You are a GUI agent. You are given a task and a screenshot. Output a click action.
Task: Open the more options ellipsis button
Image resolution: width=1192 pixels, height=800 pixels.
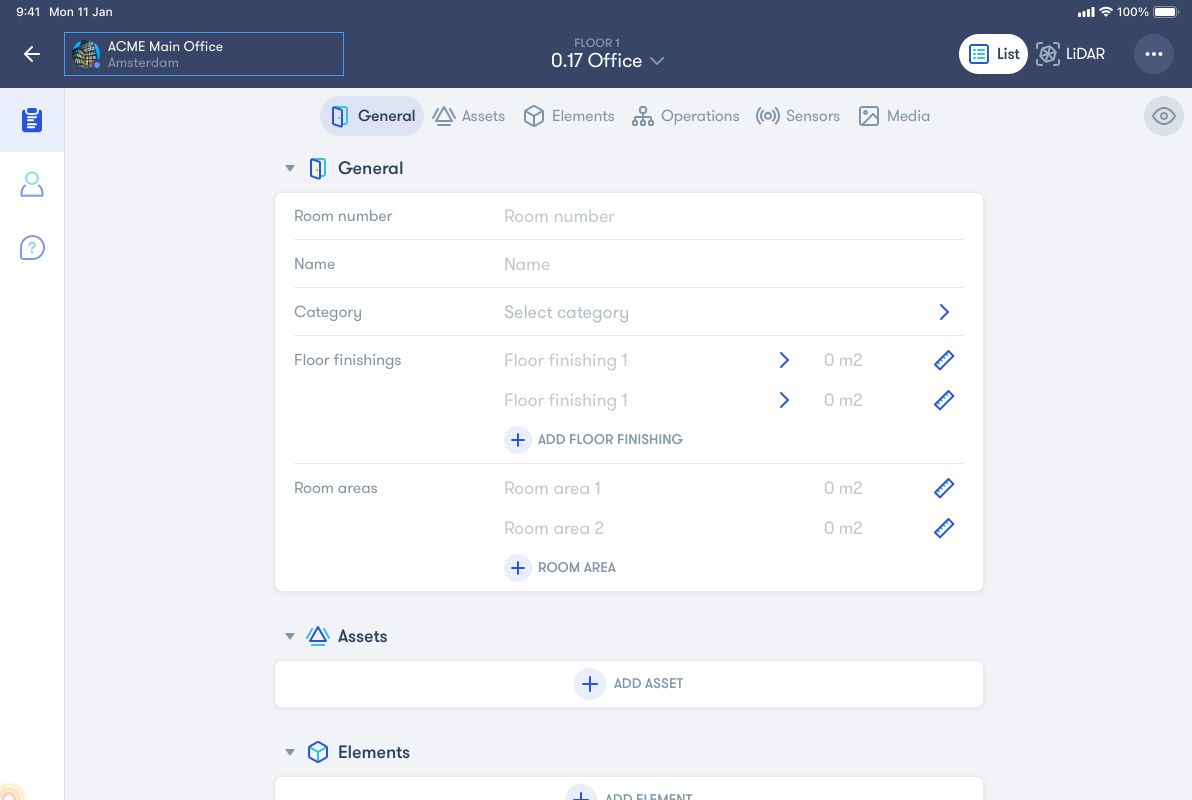pos(1153,54)
